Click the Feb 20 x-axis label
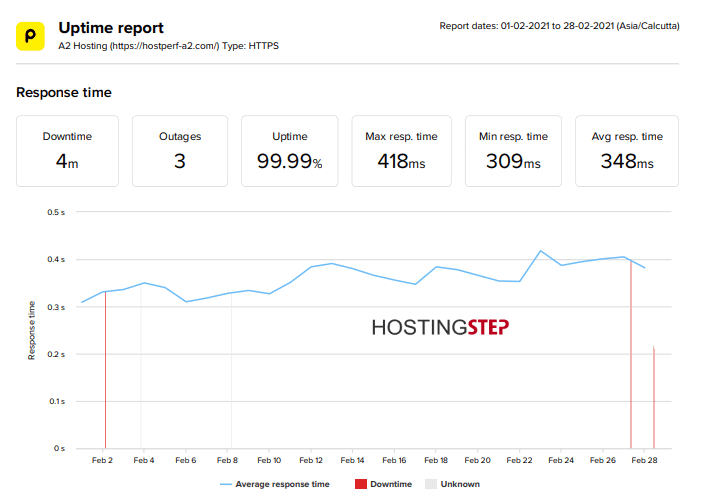This screenshot has width=707, height=498. pyautogui.click(x=477, y=460)
